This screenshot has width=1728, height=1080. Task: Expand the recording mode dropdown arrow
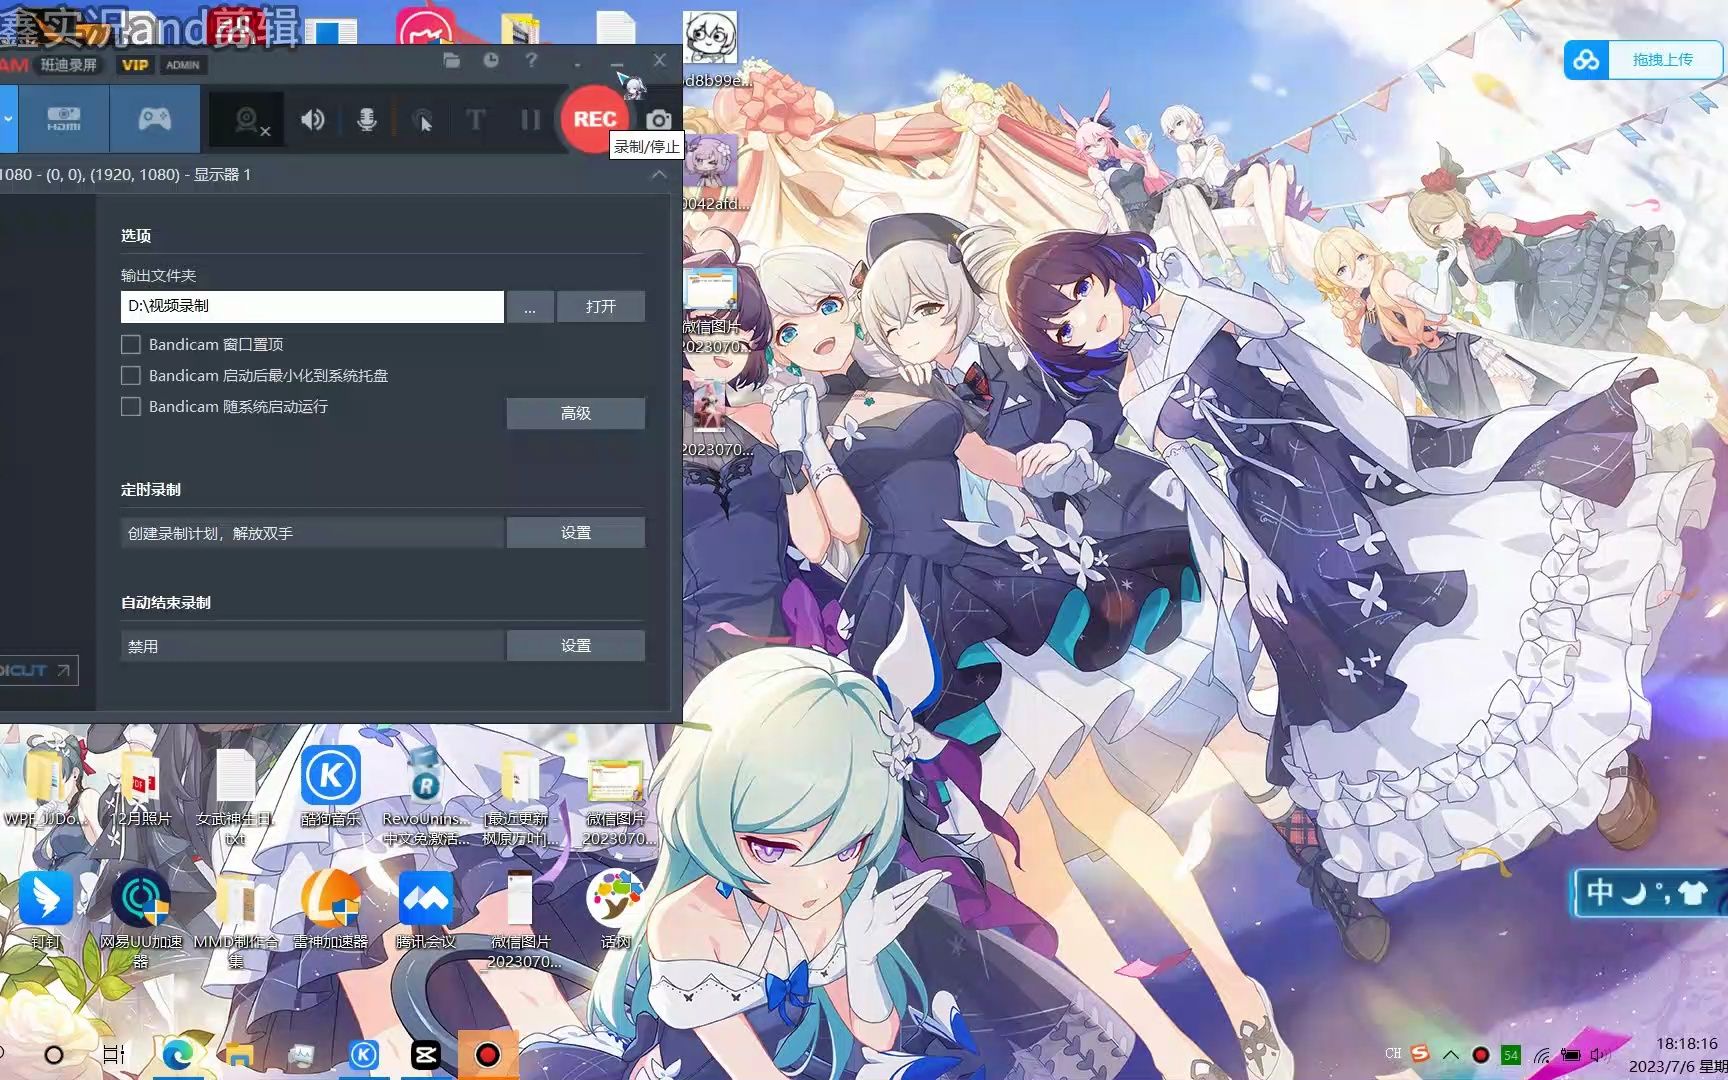pyautogui.click(x=8, y=119)
